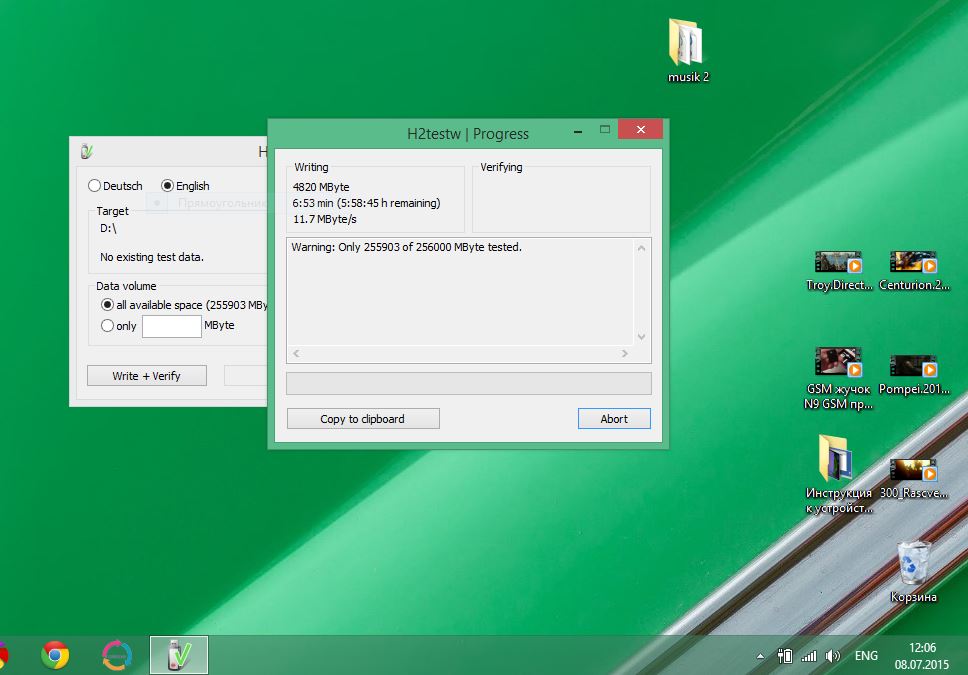Click the H2testw taskbar button
The width and height of the screenshot is (968, 675).
(x=179, y=655)
